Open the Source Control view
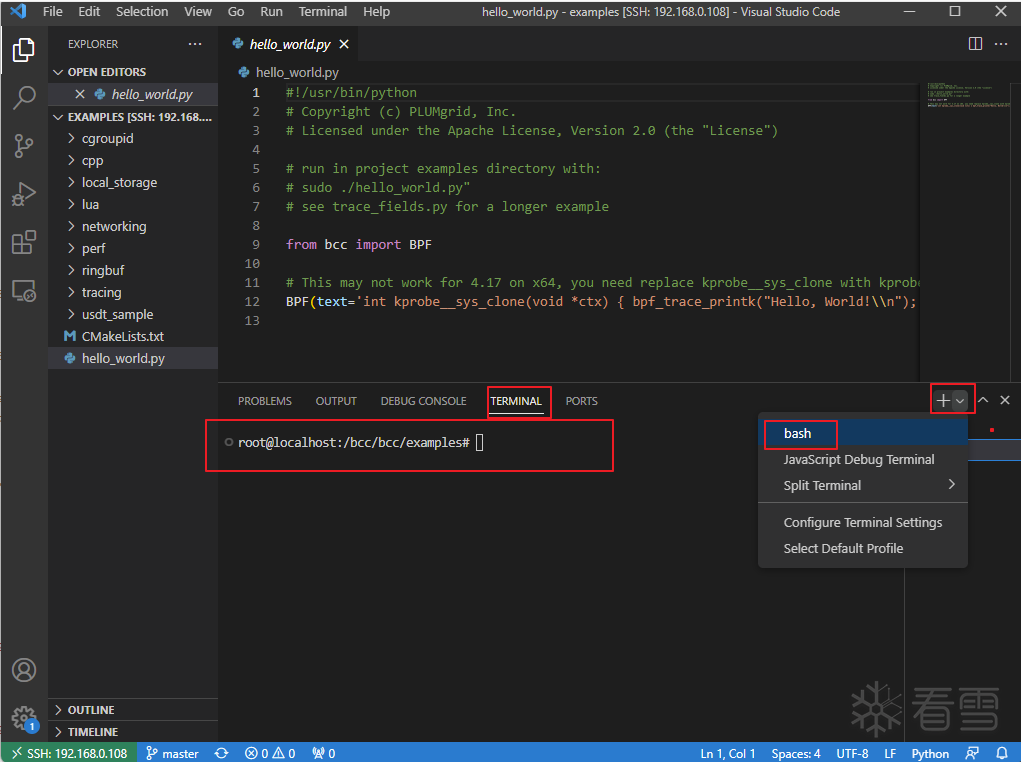This screenshot has width=1021, height=762. pos(24,146)
